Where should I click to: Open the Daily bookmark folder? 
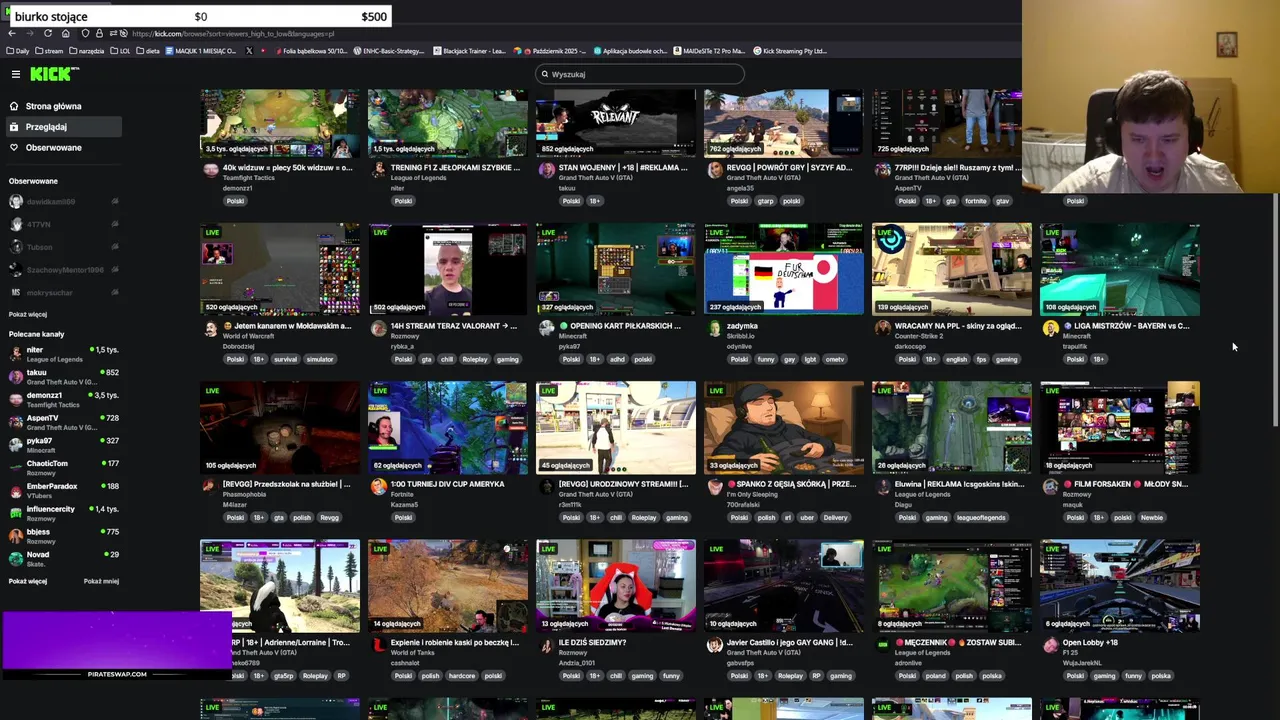tap(18, 51)
